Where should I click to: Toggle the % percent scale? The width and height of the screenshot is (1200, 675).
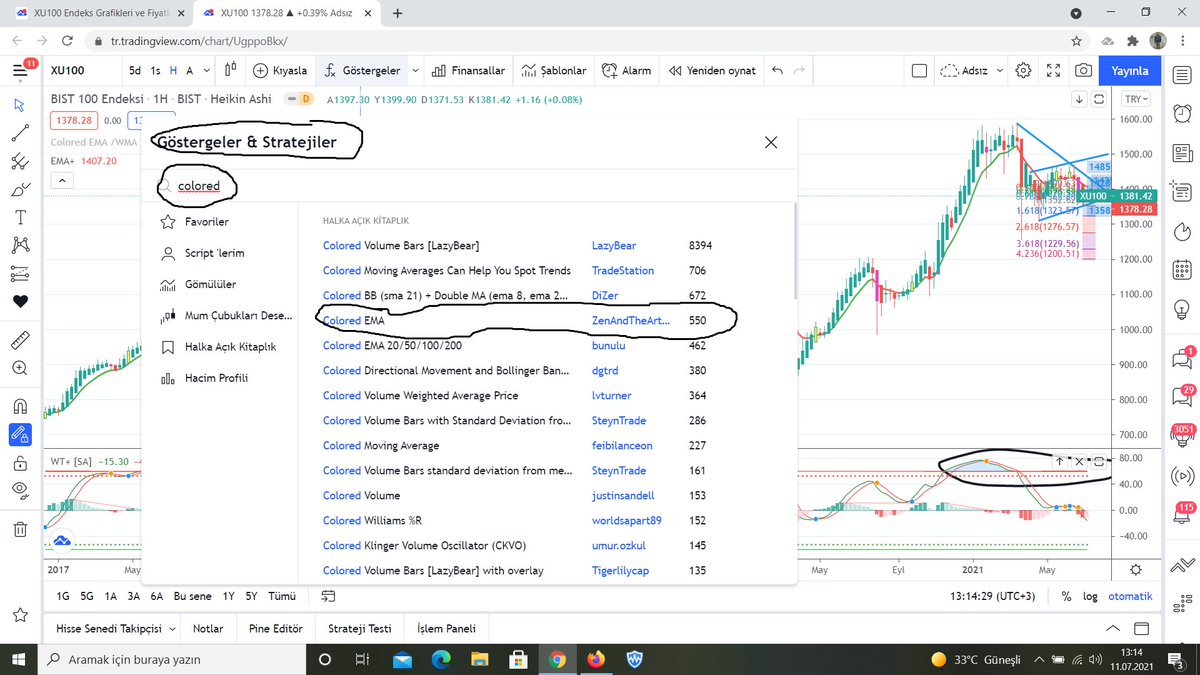1066,596
